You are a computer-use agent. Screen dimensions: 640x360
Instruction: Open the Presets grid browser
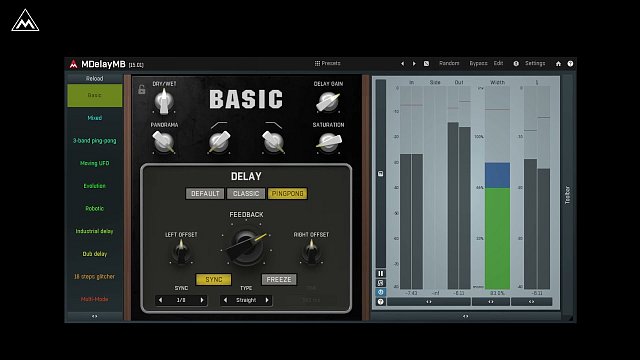[317, 63]
